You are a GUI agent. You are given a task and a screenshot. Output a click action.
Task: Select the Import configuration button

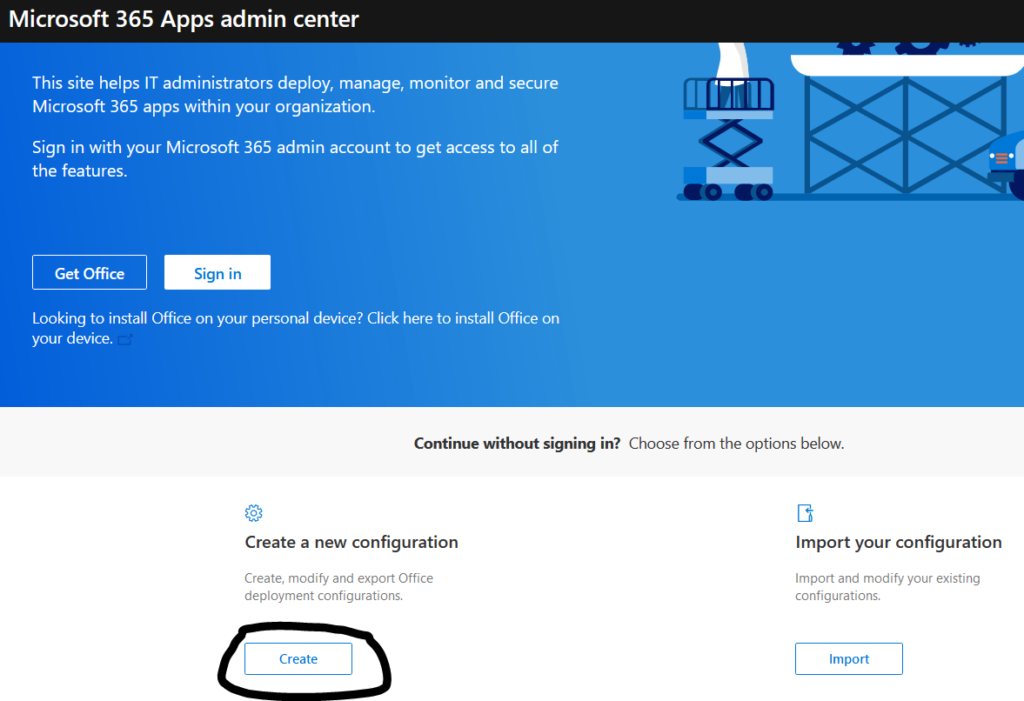(x=849, y=659)
